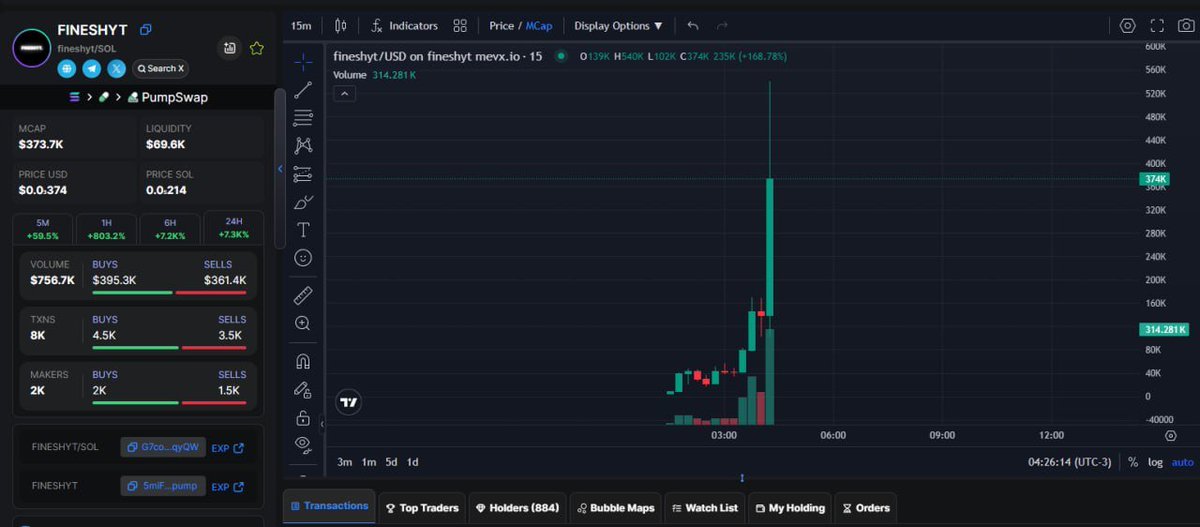Select the ruler measure tool
This screenshot has height=527, width=1200.
tap(303, 295)
